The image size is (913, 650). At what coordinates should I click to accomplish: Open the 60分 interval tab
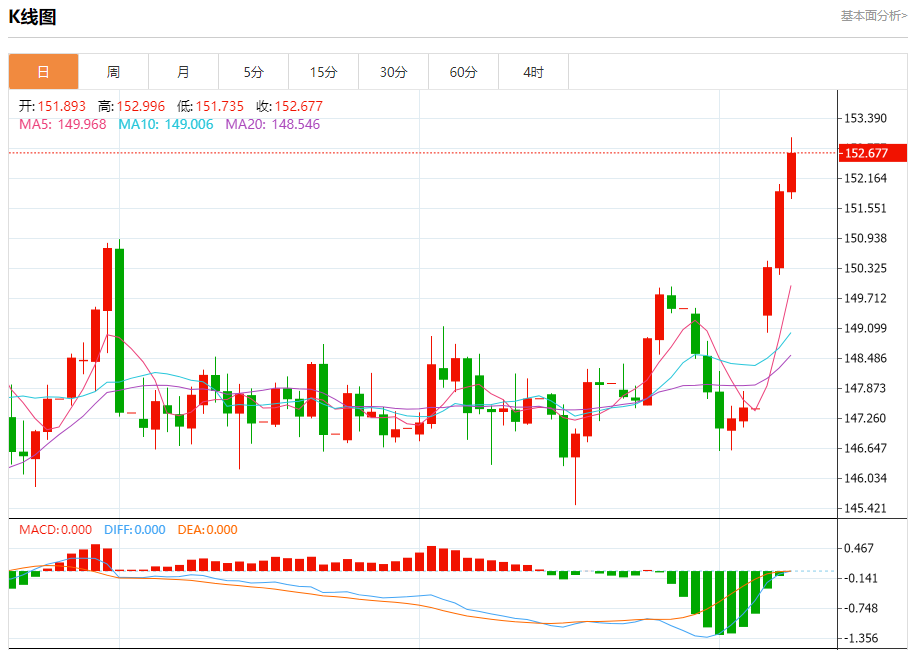point(463,72)
